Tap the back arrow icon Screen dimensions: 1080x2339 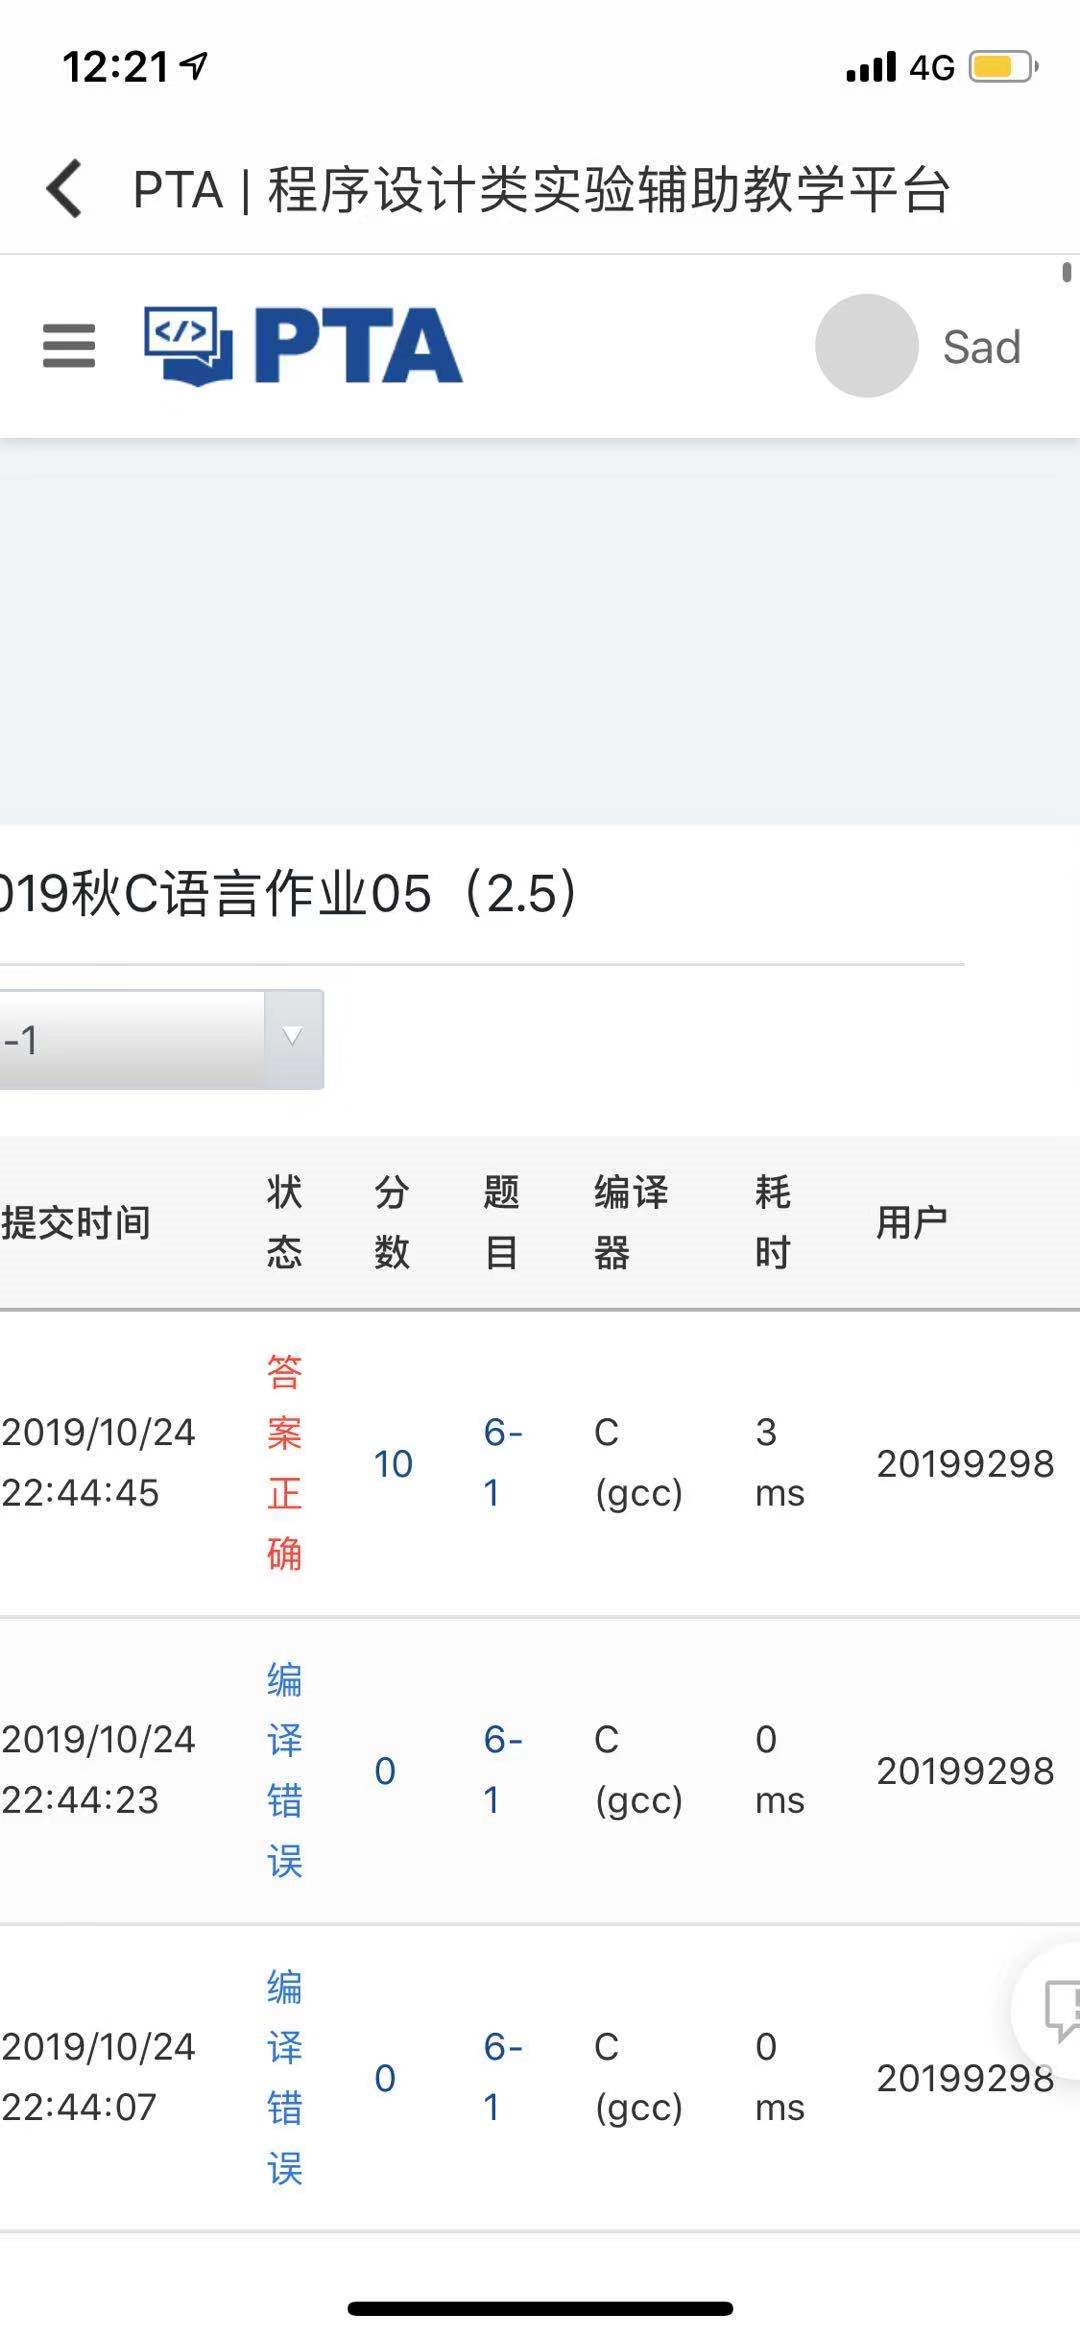[x=65, y=189]
